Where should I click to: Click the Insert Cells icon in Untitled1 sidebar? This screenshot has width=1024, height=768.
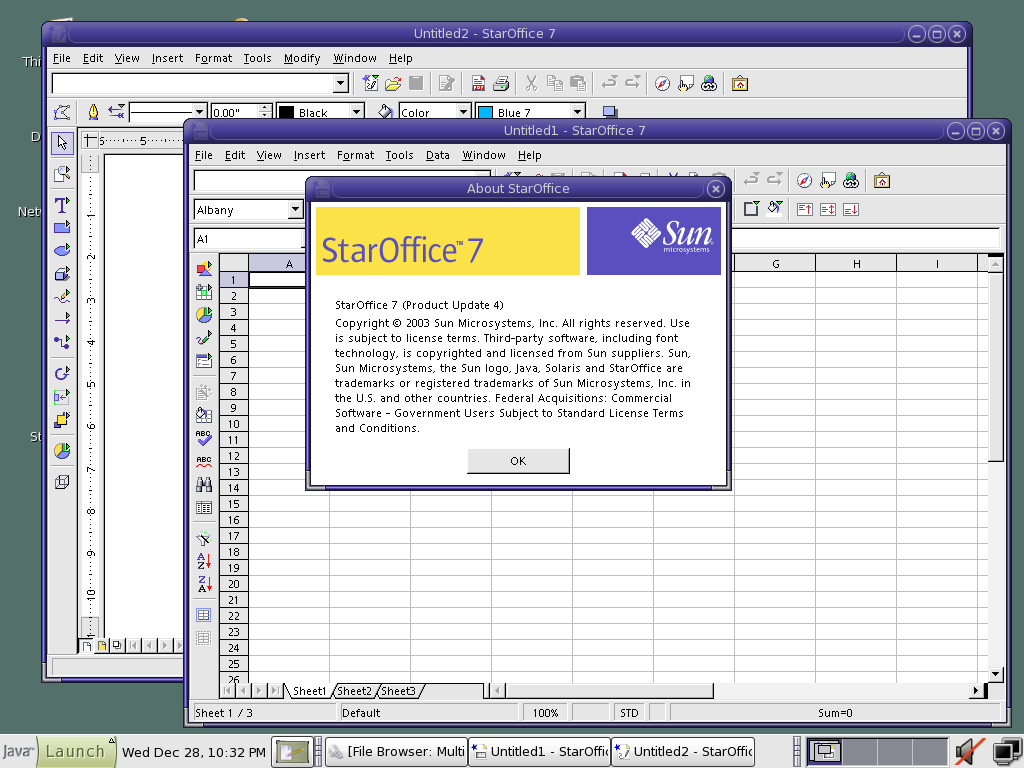204,291
